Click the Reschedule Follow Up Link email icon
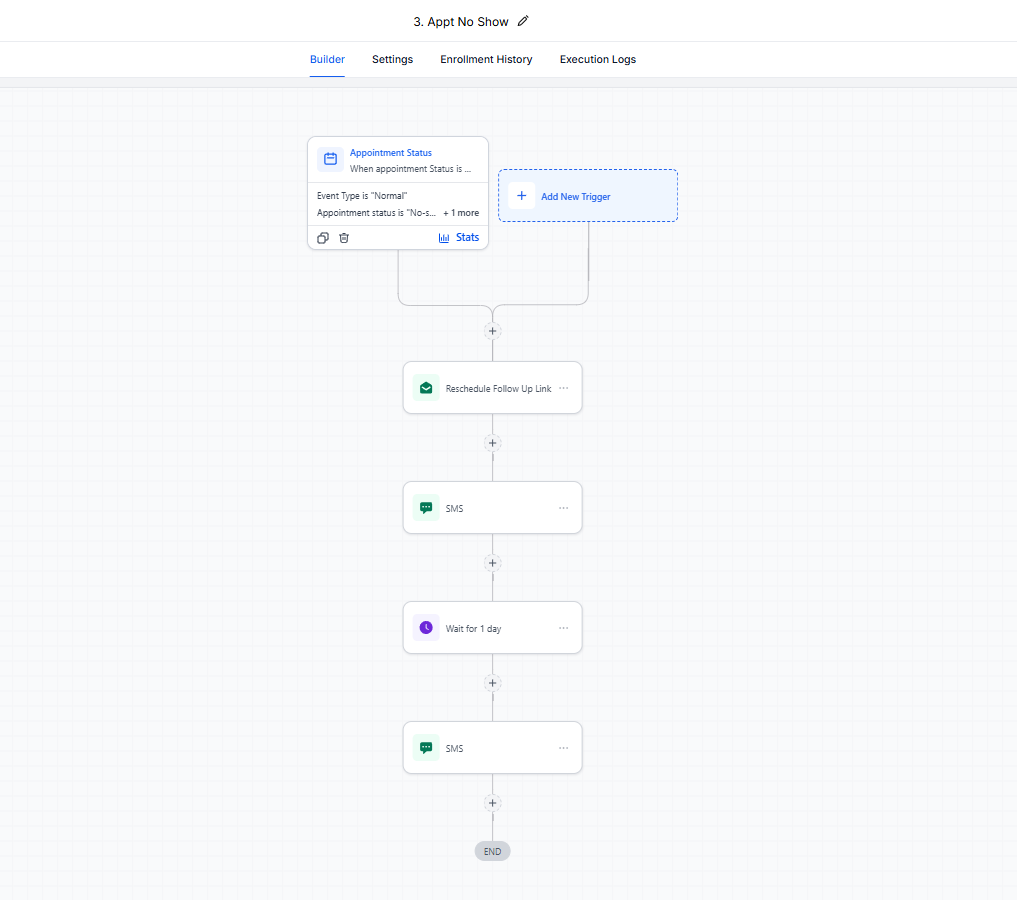 tap(426, 388)
